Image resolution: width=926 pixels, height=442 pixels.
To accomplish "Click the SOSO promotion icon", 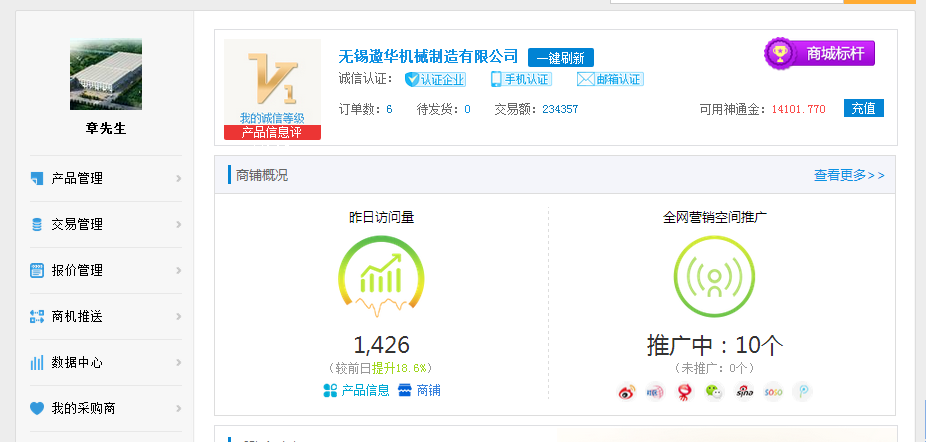I will click(x=773, y=391).
